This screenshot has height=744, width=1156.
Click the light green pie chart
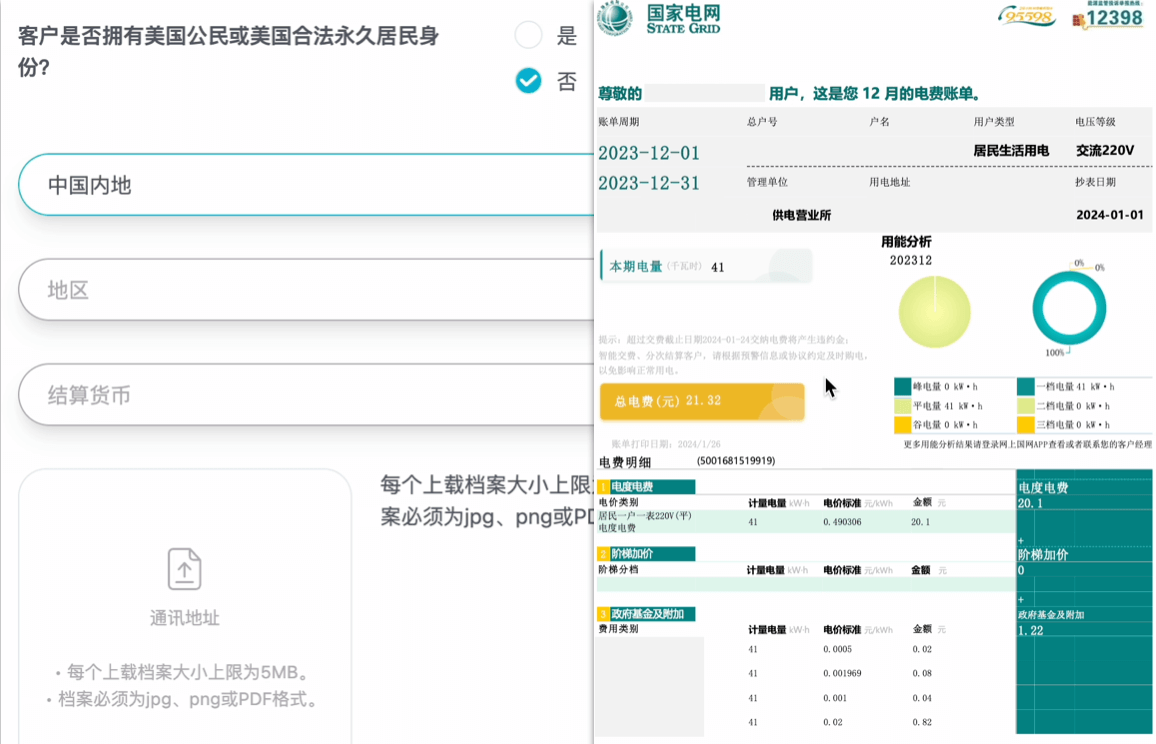click(934, 311)
